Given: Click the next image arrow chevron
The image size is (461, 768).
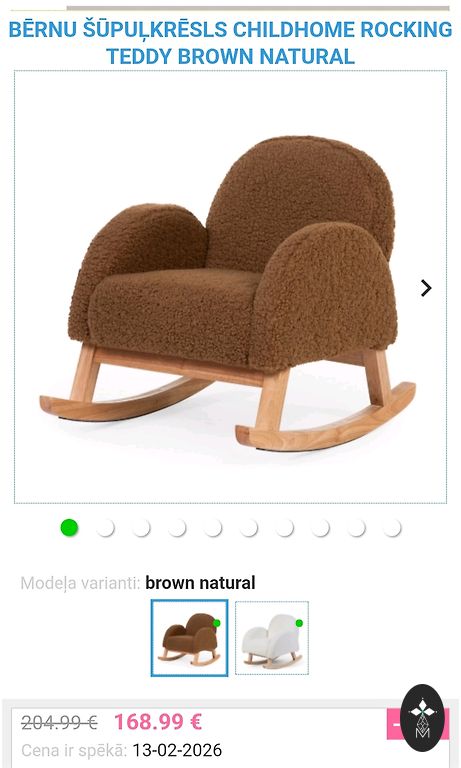Looking at the screenshot, I should click(426, 288).
